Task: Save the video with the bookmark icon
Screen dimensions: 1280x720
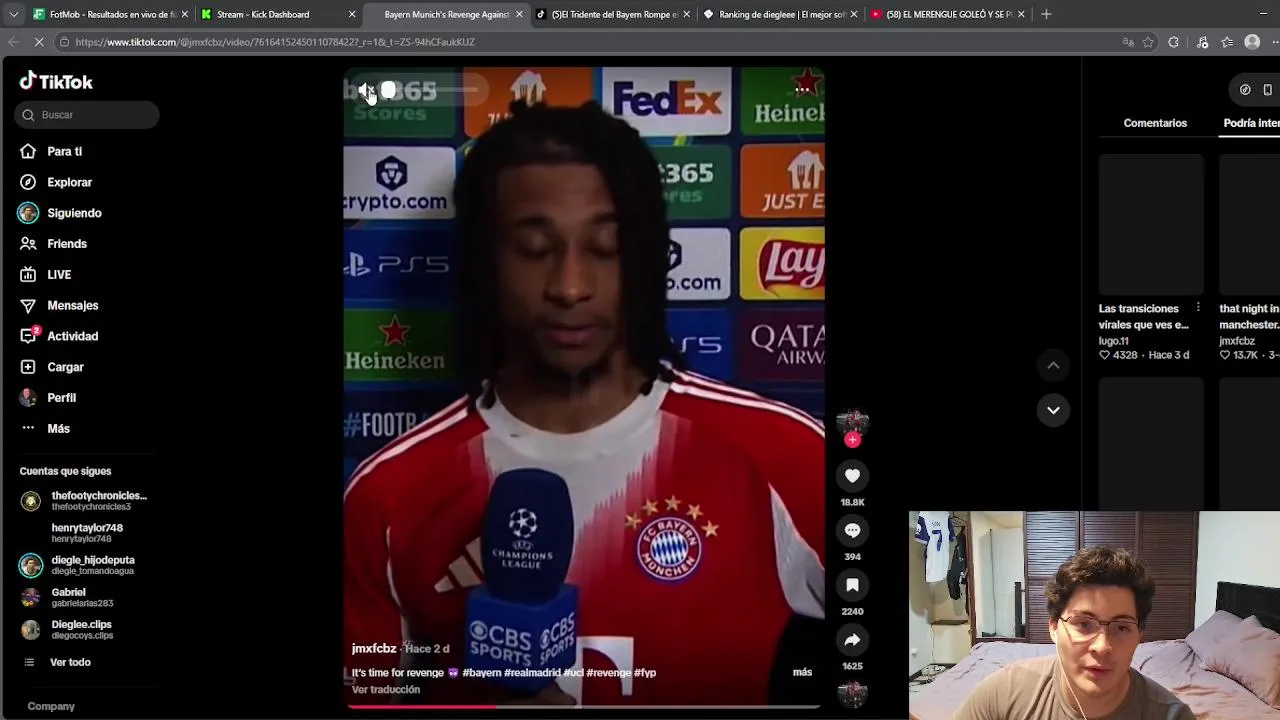Action: point(852,585)
